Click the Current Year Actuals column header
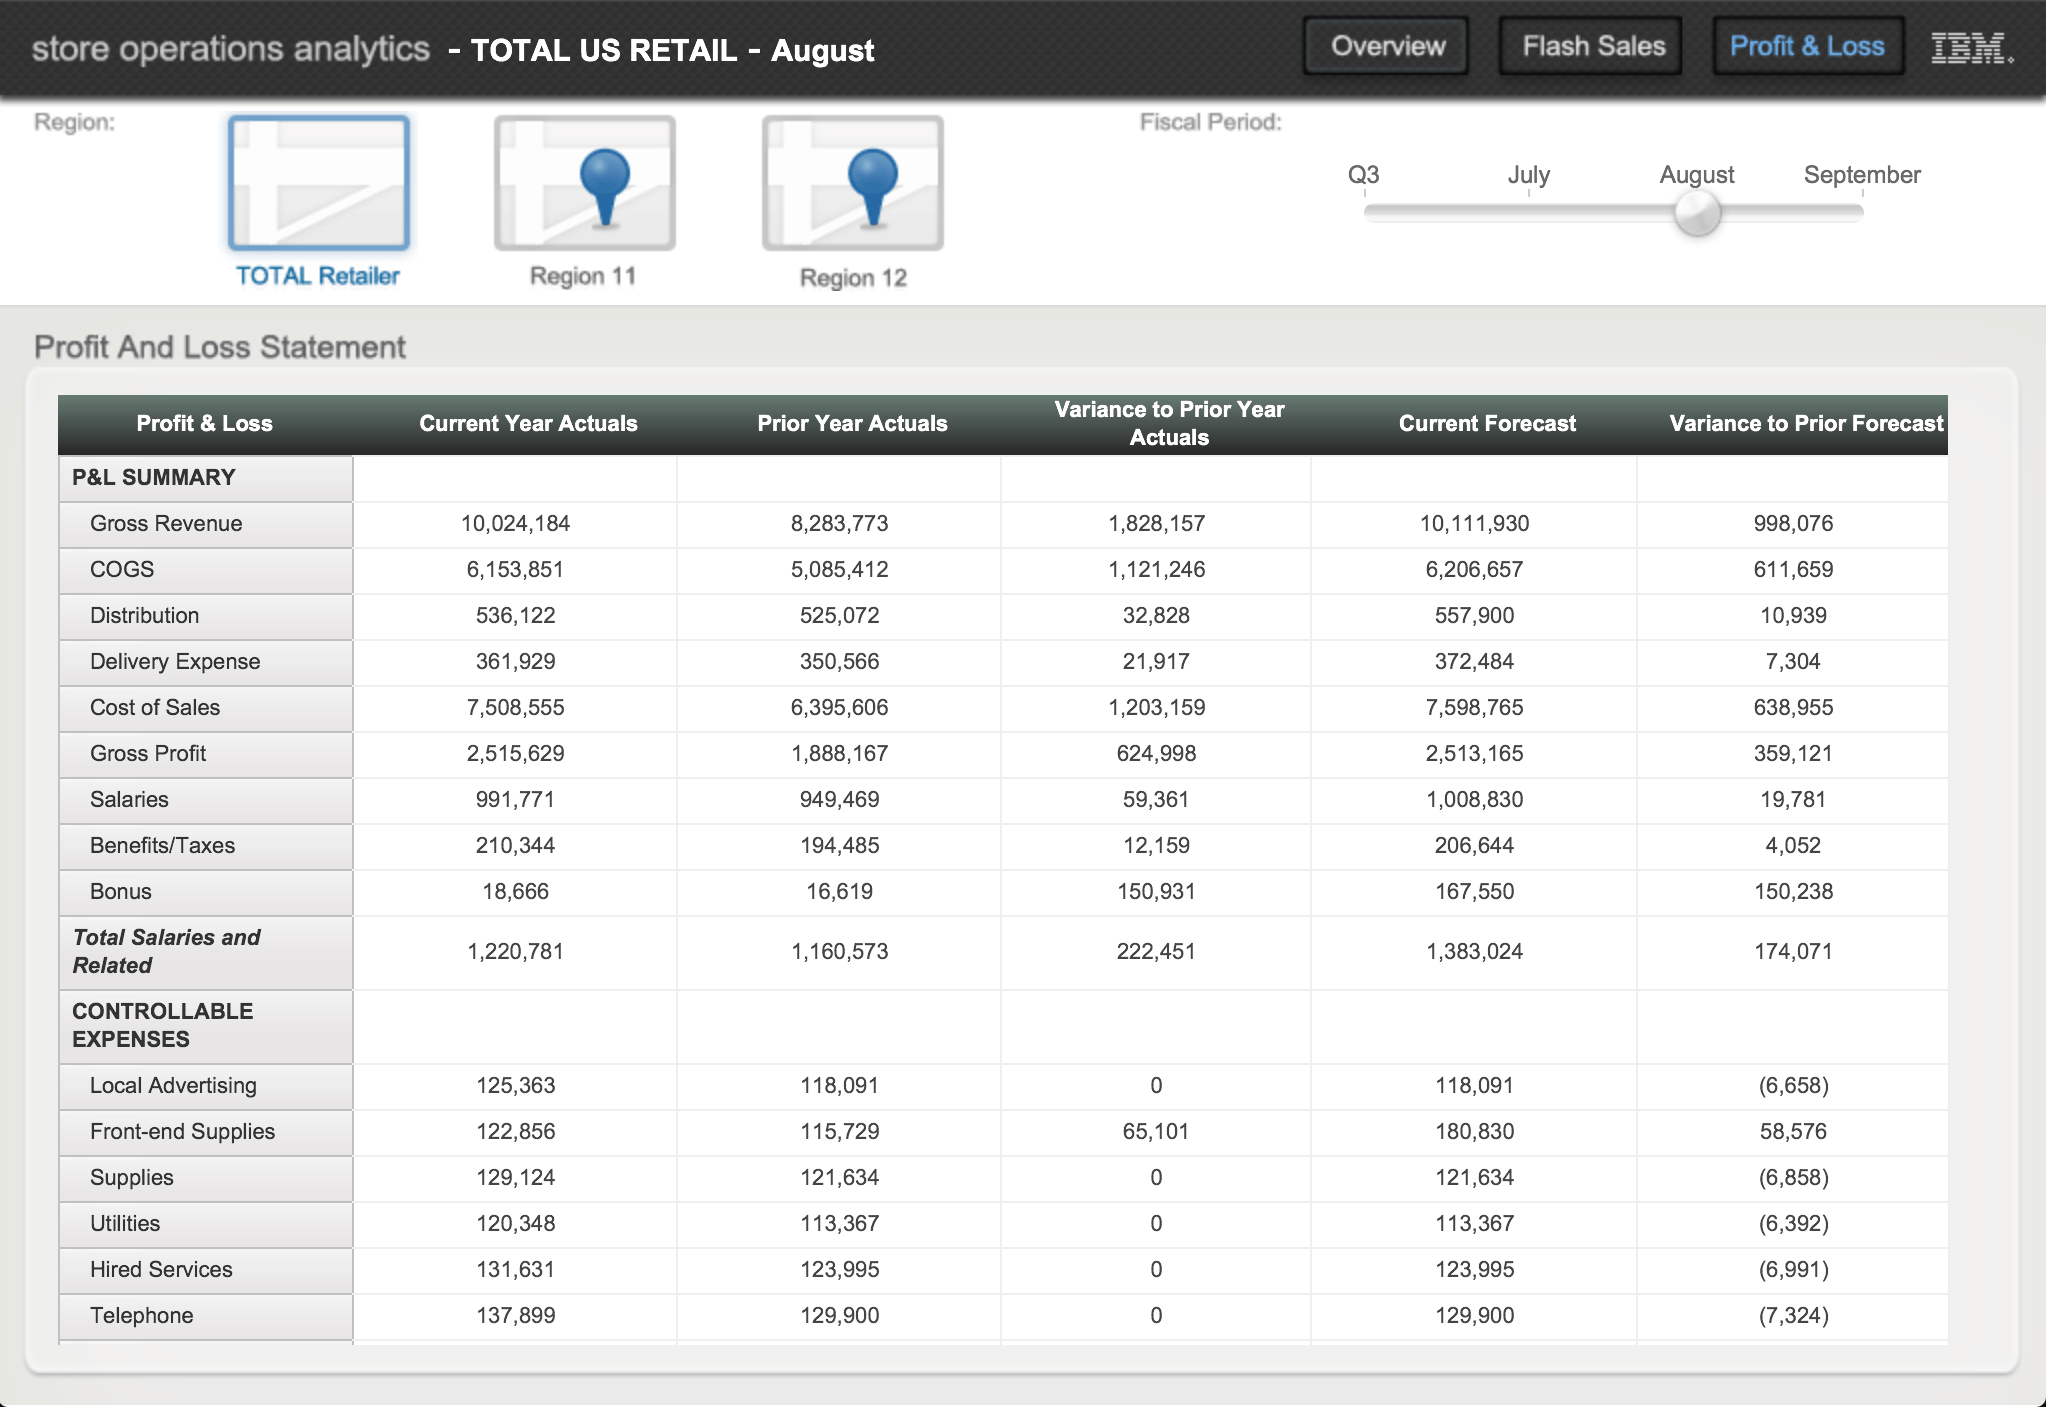The height and width of the screenshot is (1407, 2046). [528, 424]
